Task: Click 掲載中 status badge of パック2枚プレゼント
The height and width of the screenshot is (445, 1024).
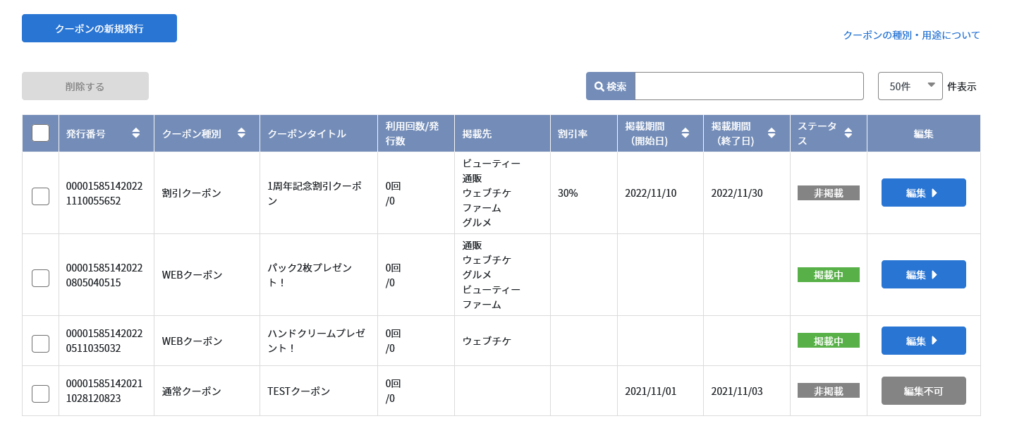Action: click(x=828, y=274)
